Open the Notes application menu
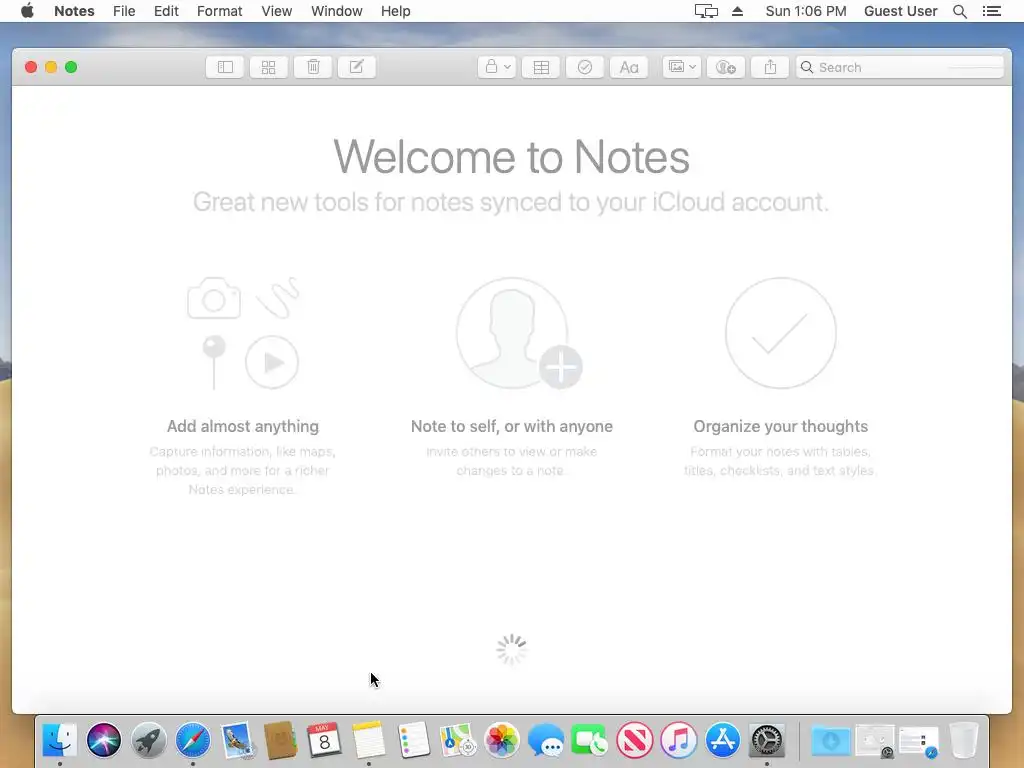Image resolution: width=1024 pixels, height=768 pixels. pyautogui.click(x=74, y=11)
